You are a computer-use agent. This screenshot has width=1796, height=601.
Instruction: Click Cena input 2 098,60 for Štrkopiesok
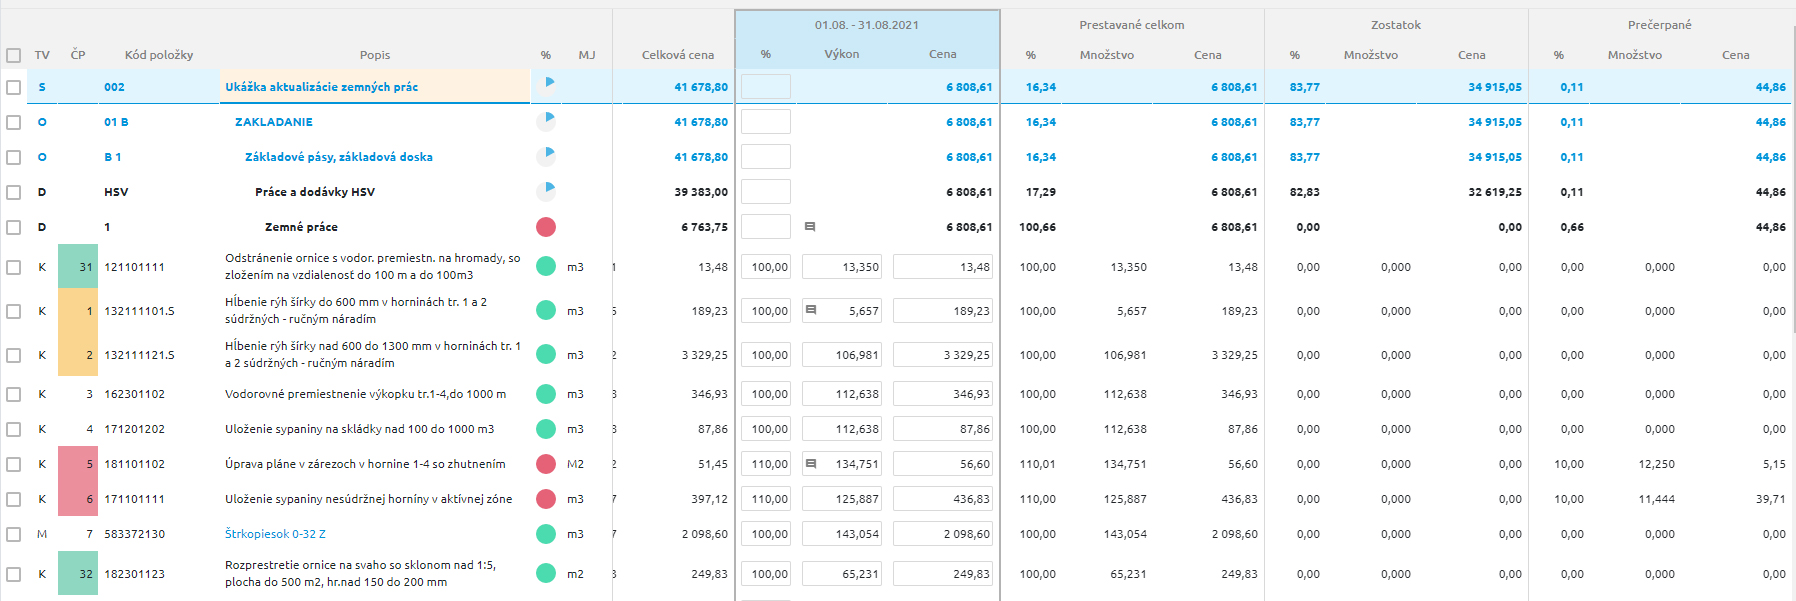(943, 534)
